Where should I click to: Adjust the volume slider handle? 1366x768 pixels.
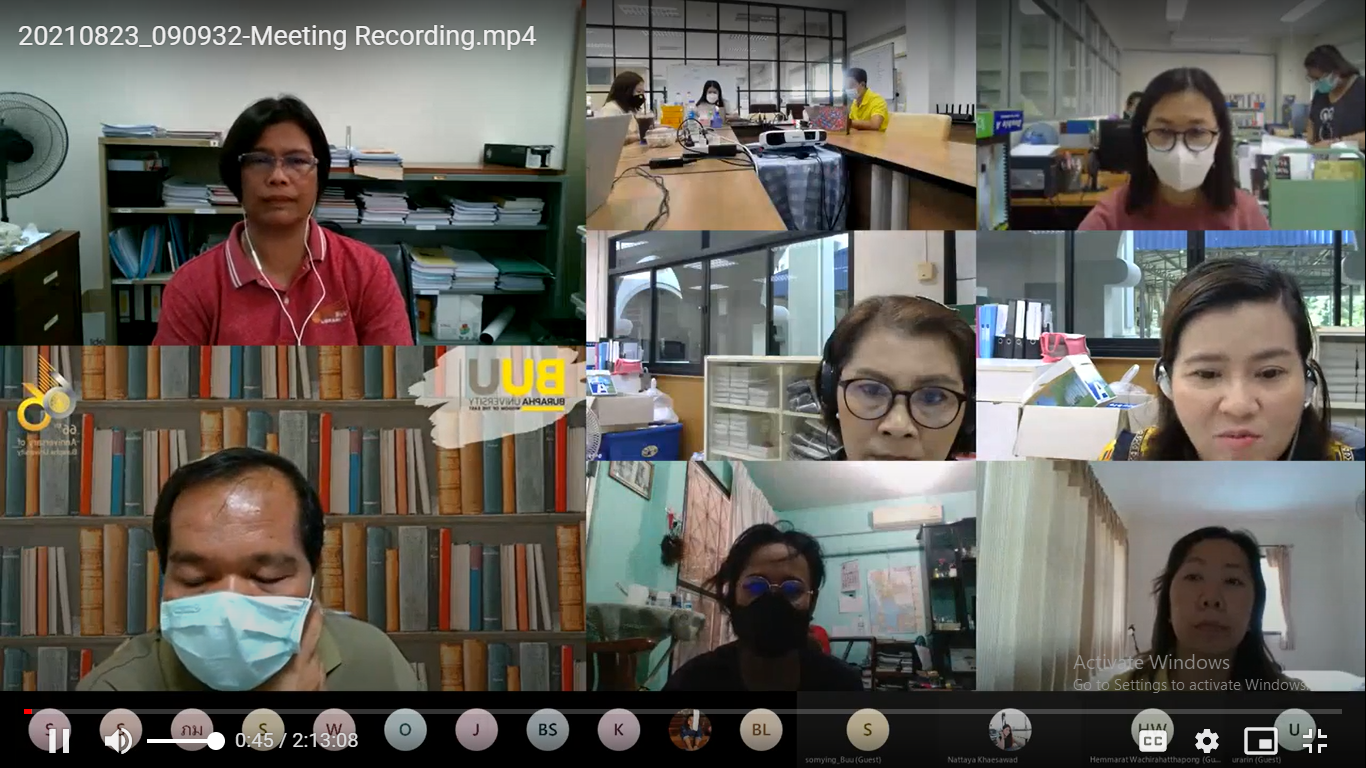pyautogui.click(x=215, y=741)
